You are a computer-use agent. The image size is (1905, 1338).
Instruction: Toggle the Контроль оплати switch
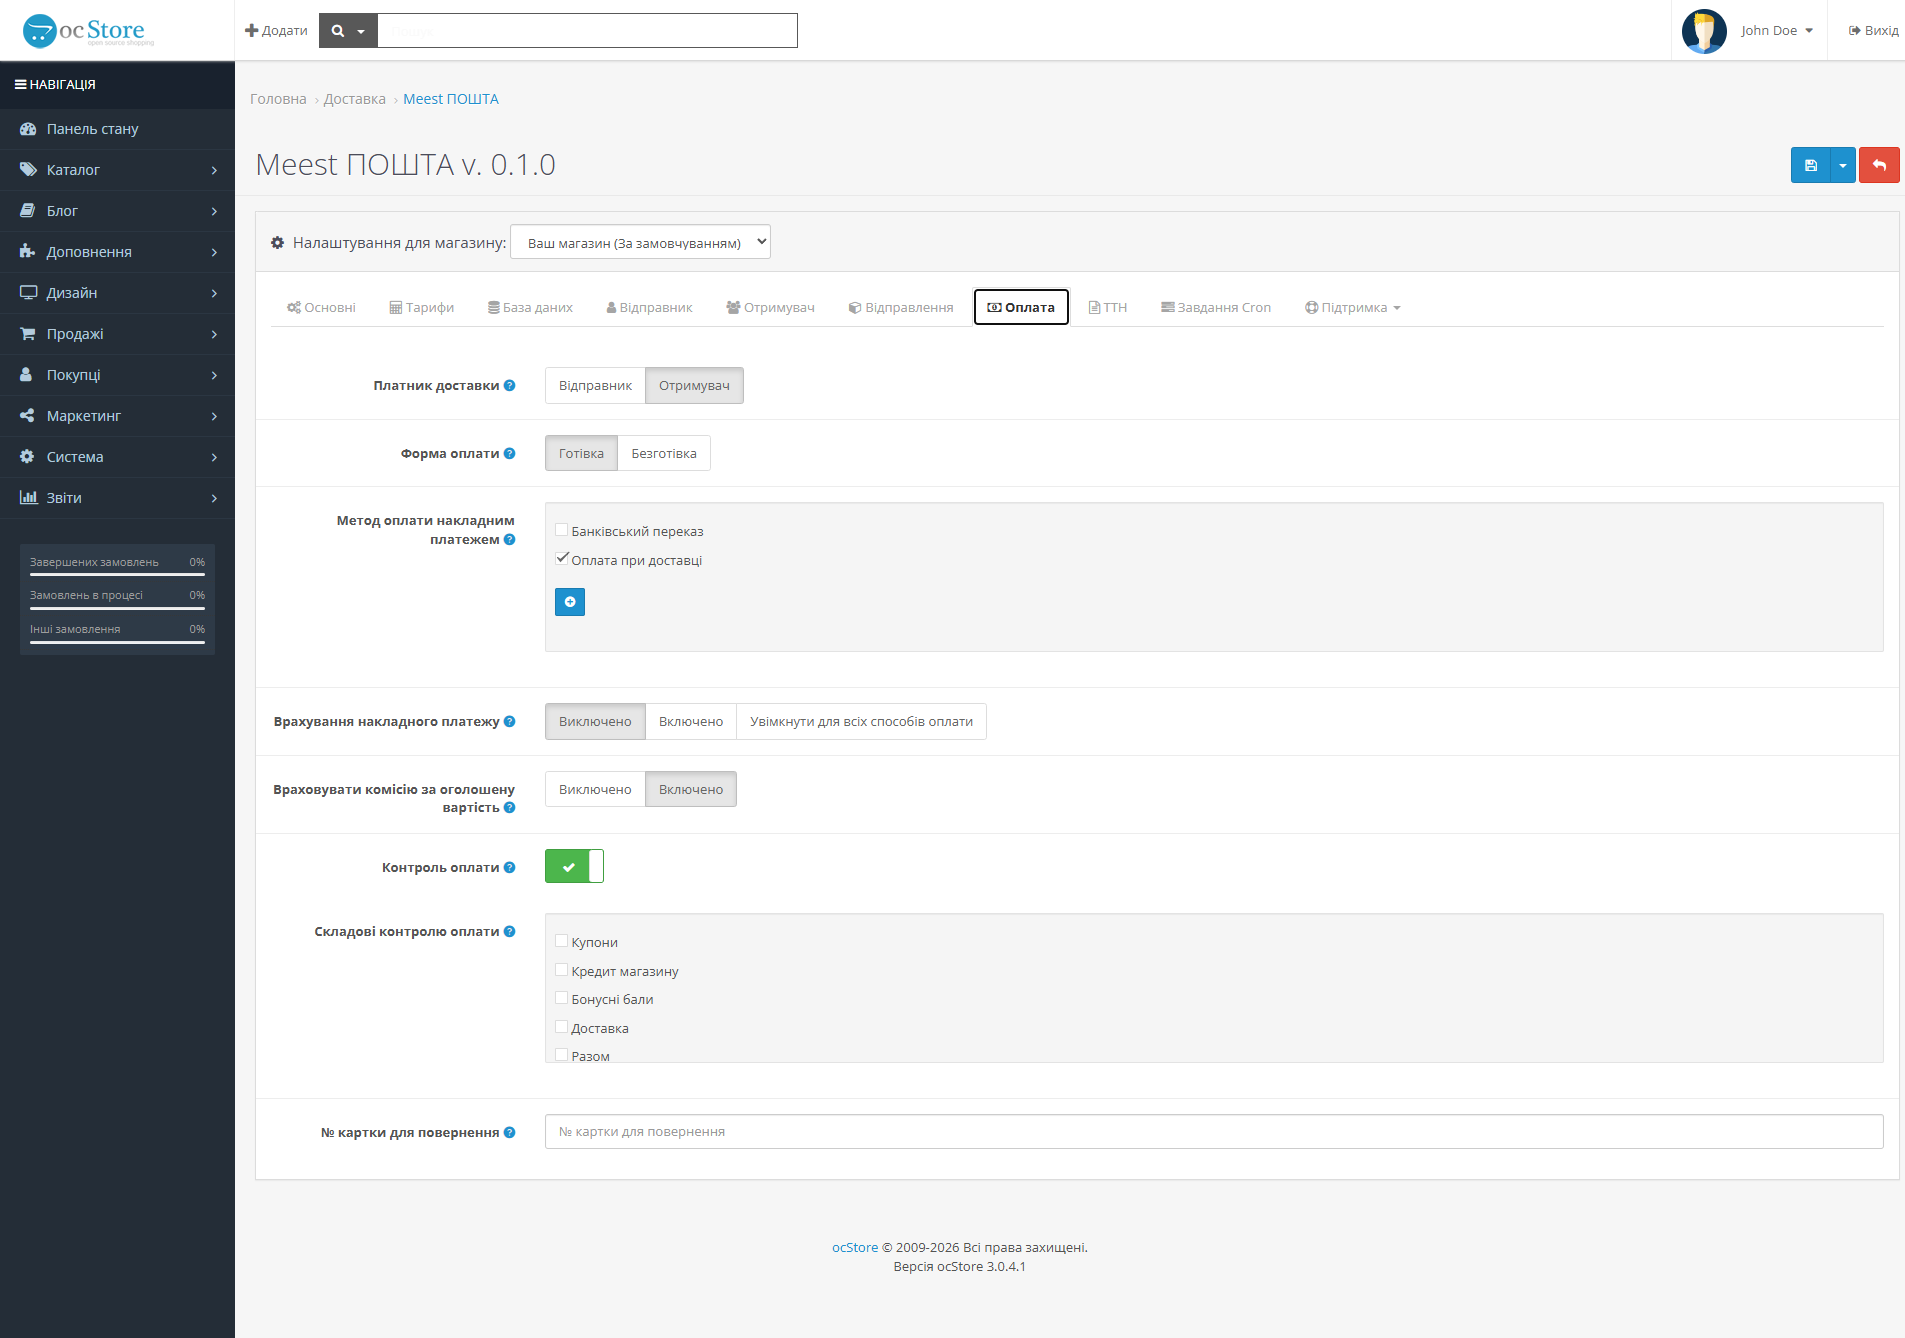click(574, 866)
